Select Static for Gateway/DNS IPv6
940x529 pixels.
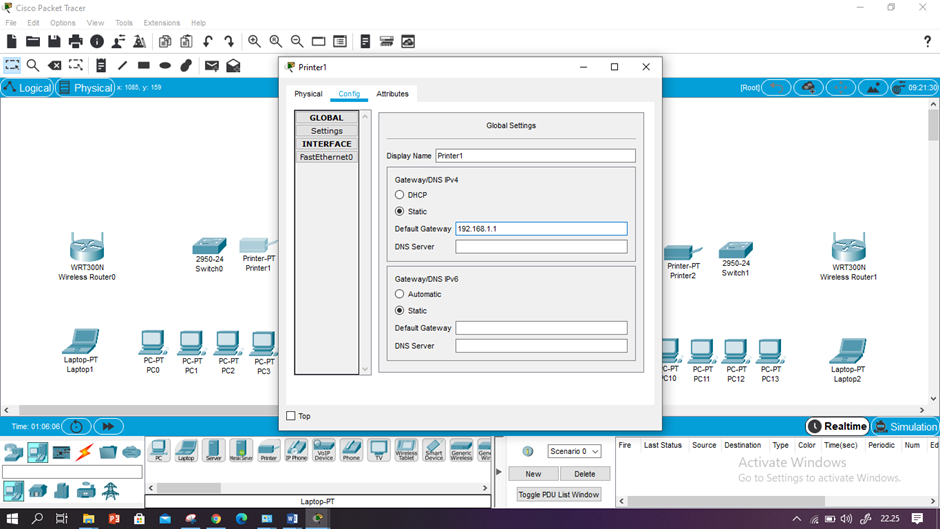(399, 311)
